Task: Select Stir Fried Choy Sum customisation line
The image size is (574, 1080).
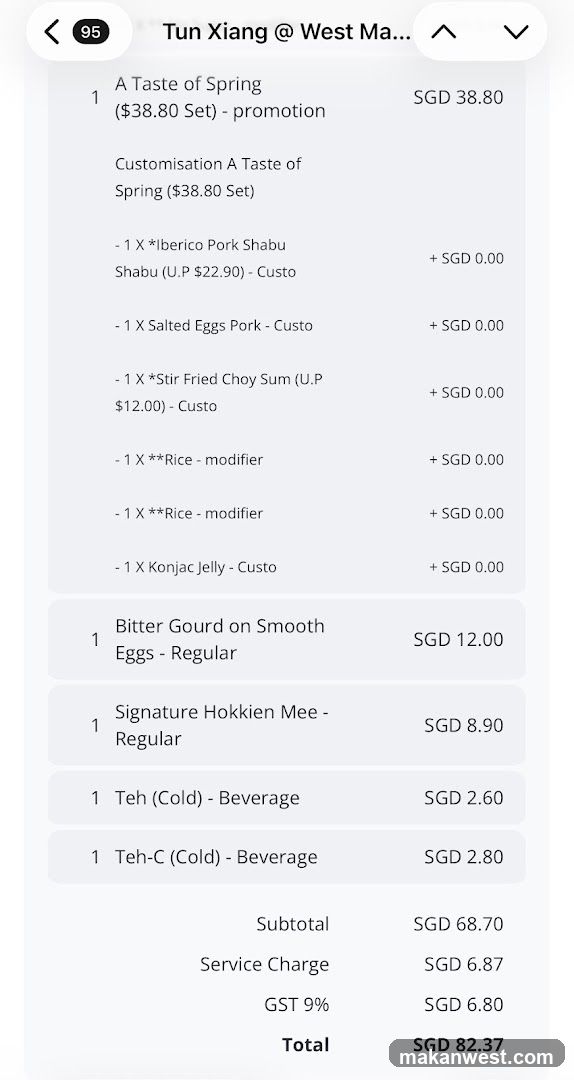Action: pyautogui.click(x=309, y=393)
